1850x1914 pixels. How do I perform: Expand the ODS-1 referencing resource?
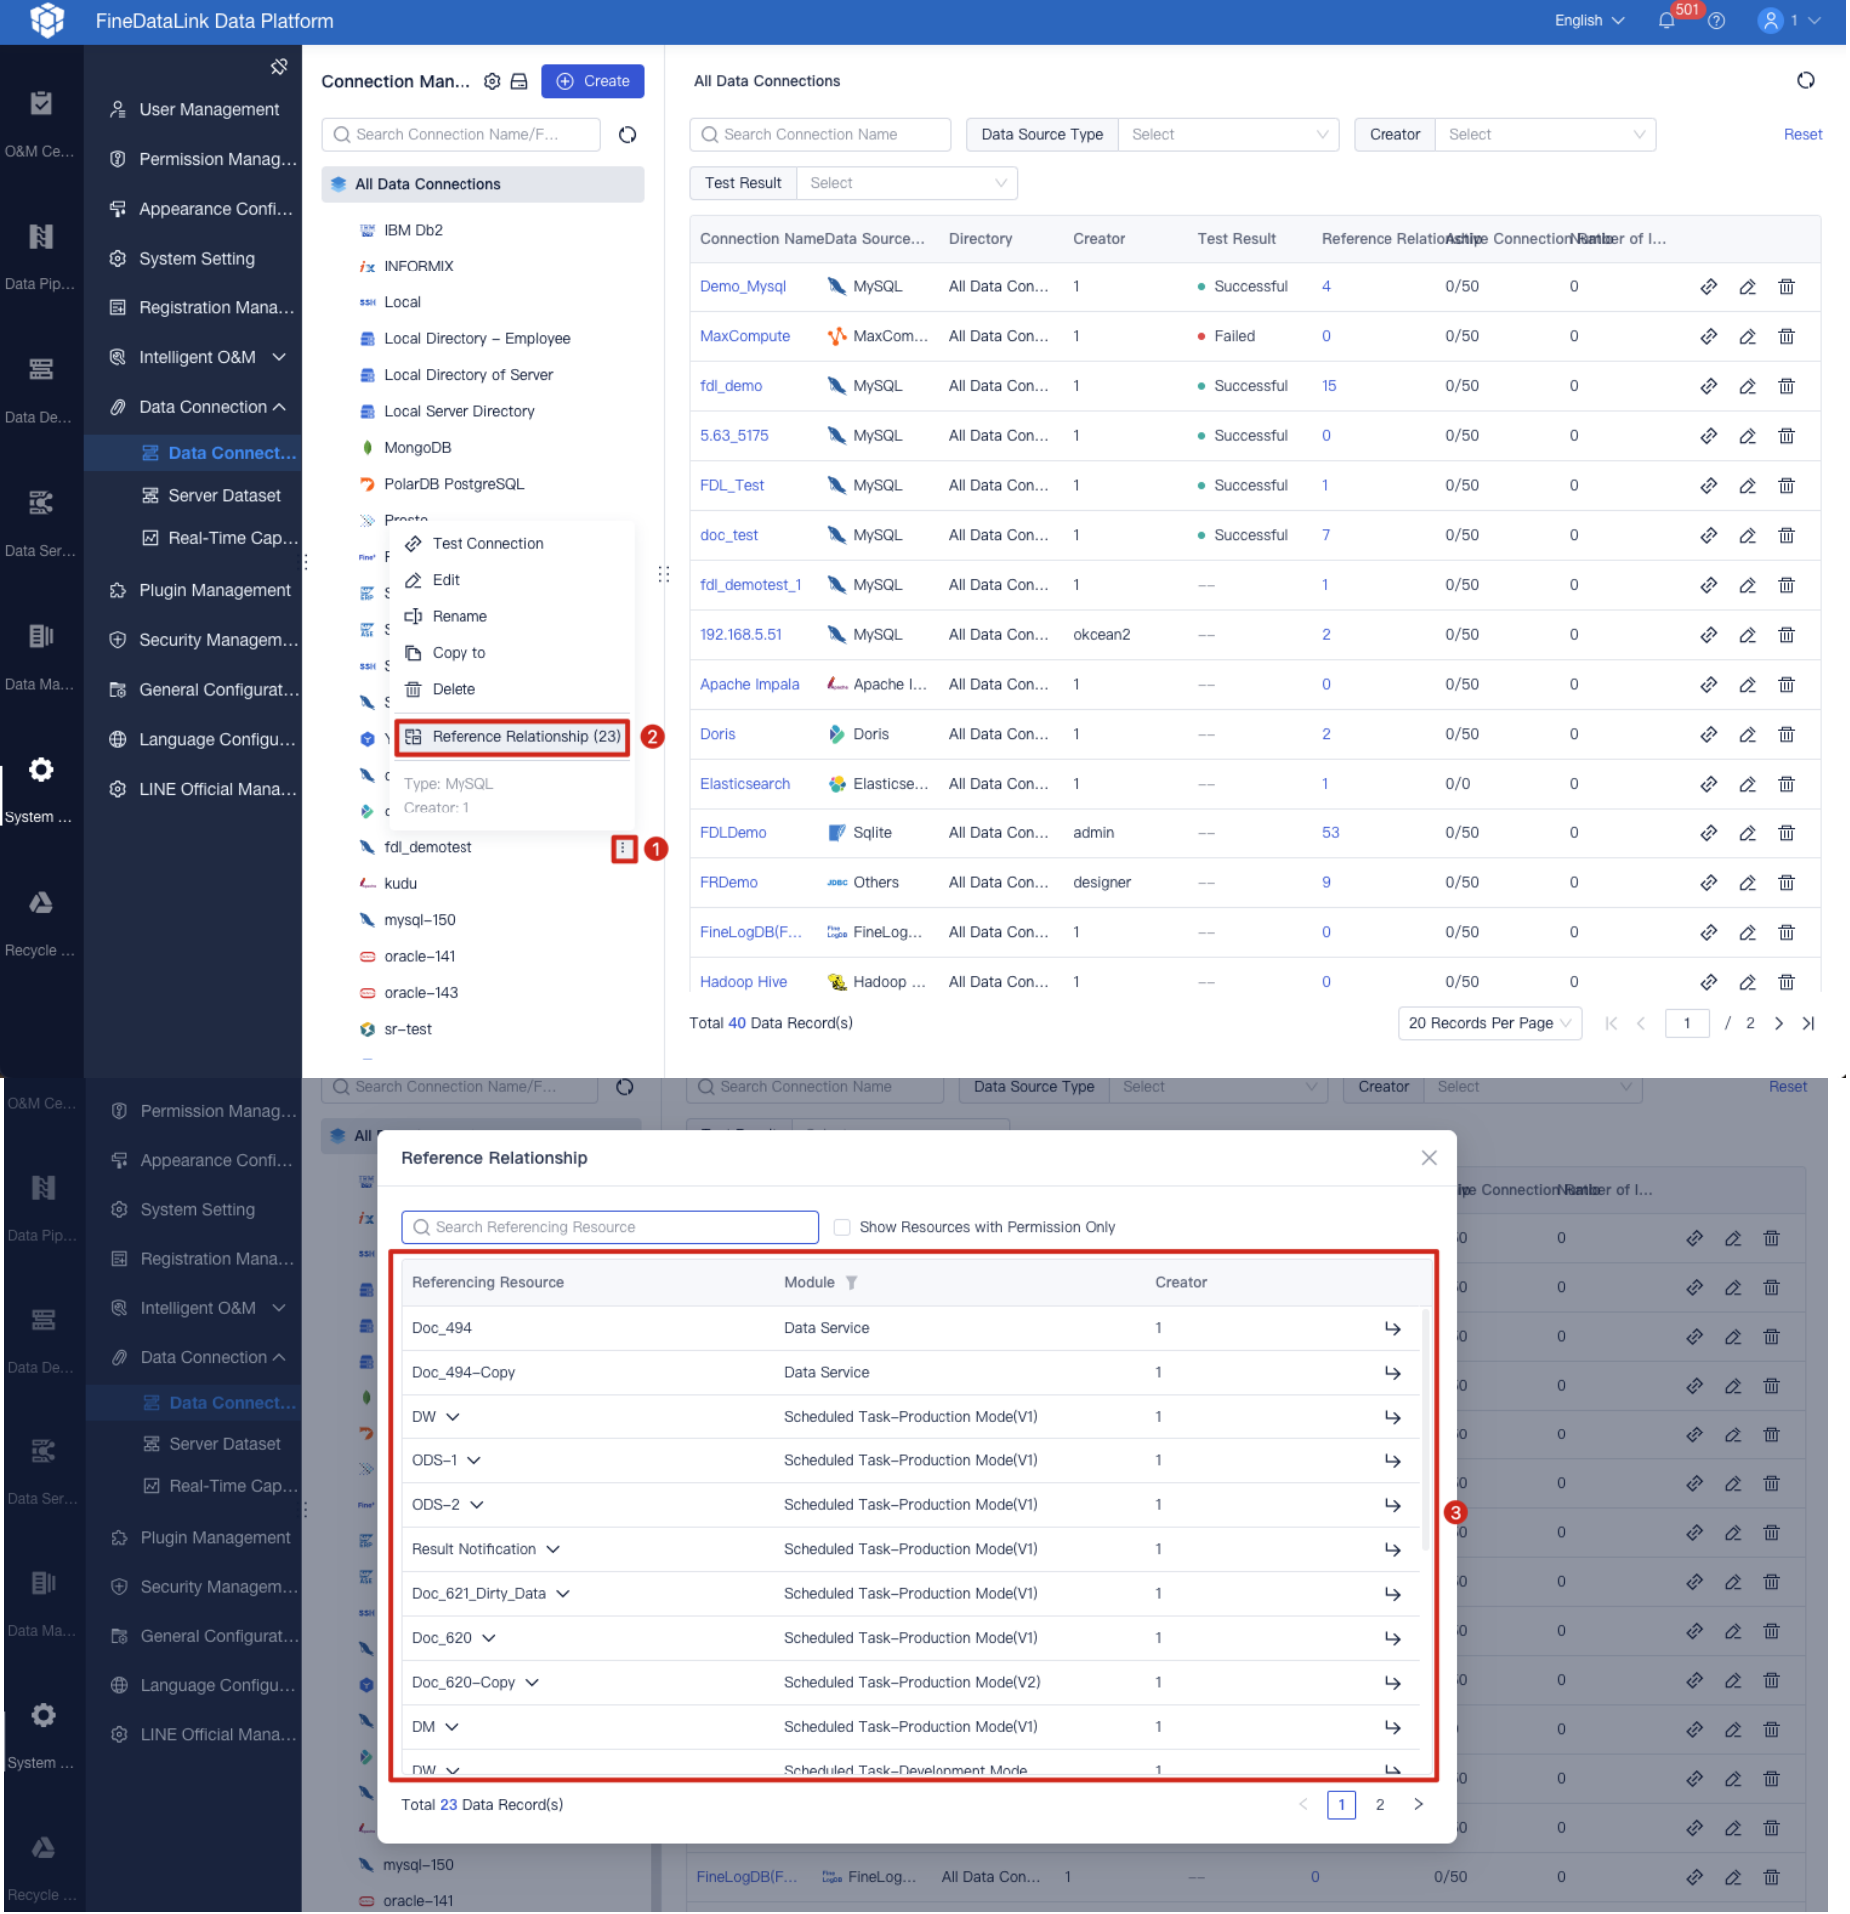pos(474,1461)
